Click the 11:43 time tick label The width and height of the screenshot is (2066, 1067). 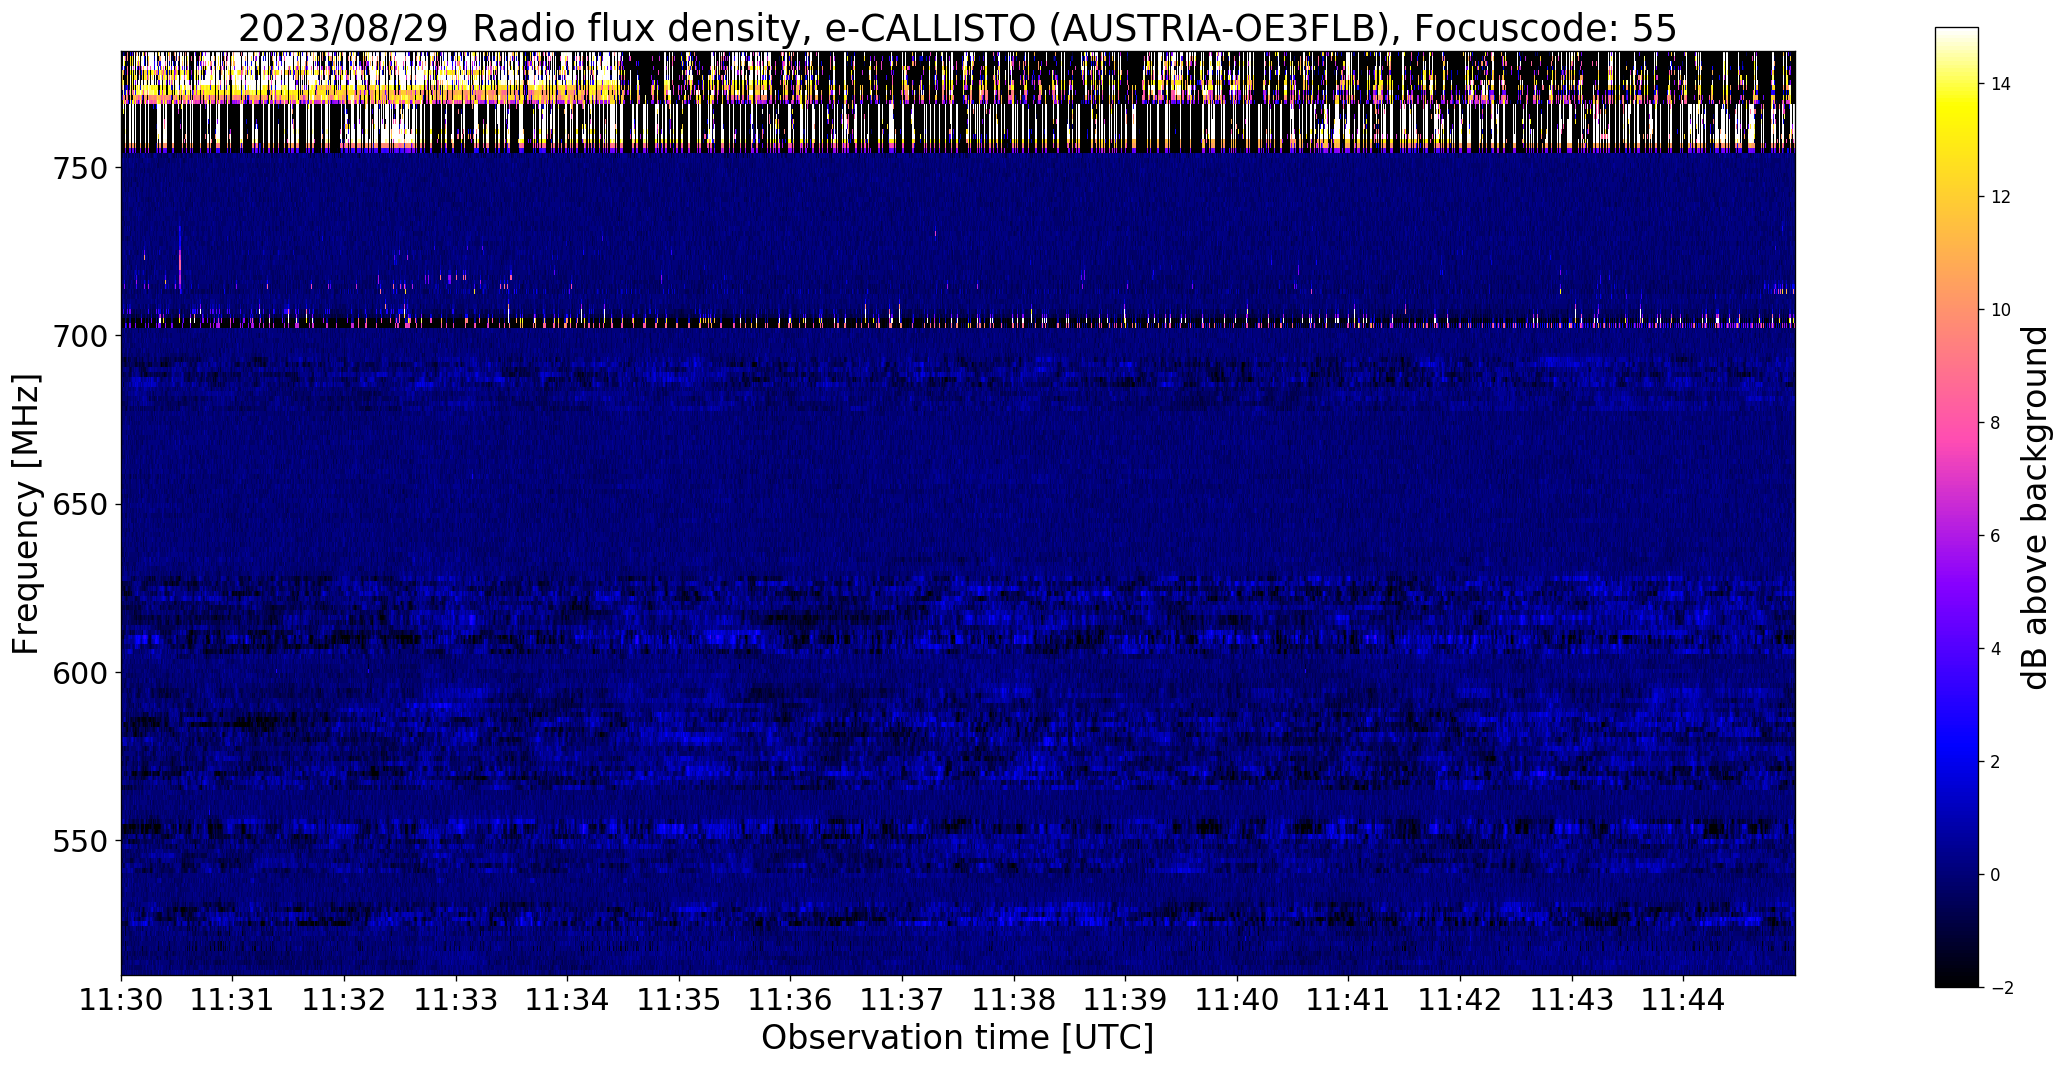1573,1000
